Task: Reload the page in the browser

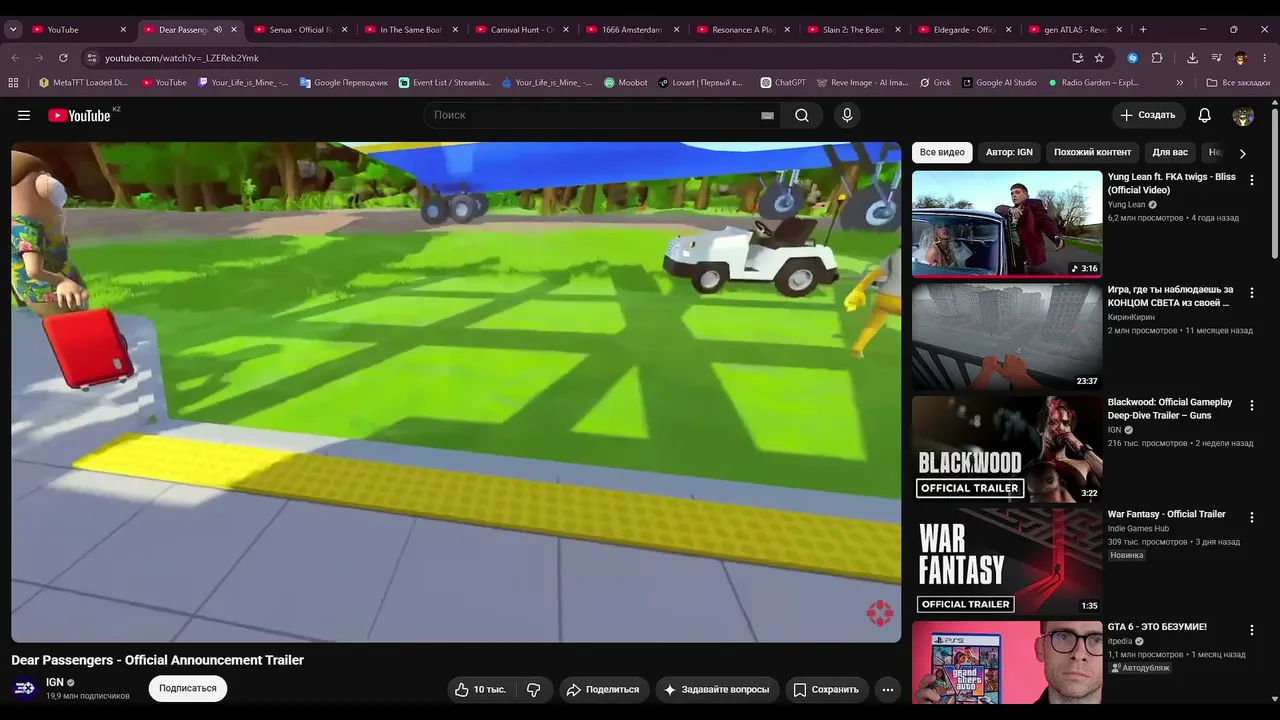Action: point(63,58)
